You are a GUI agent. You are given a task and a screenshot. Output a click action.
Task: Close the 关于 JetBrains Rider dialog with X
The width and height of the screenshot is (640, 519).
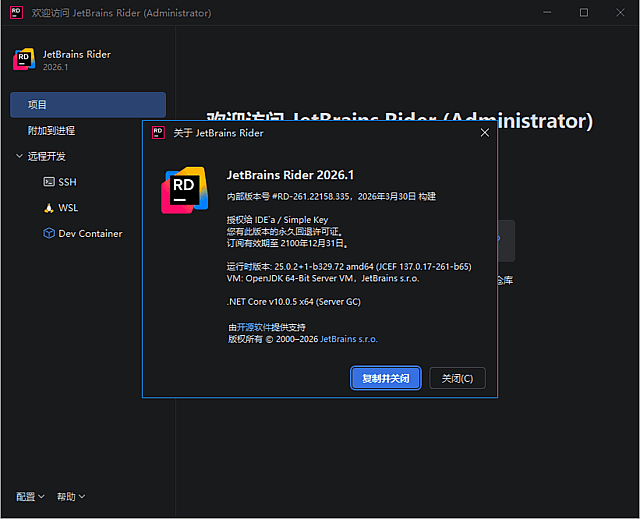pos(484,132)
